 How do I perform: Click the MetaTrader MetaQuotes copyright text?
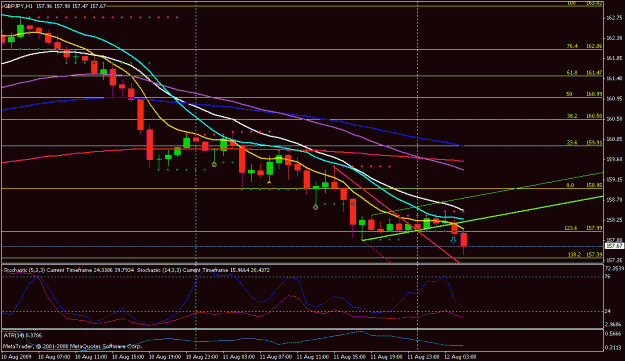pyautogui.click(x=73, y=347)
